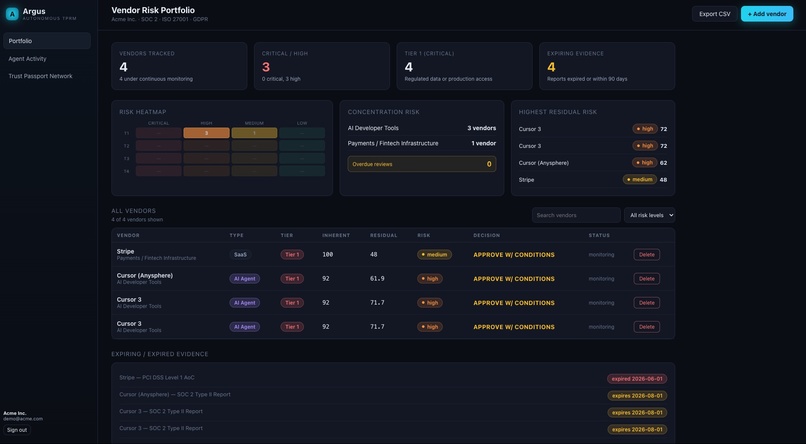Click the Decision column header

pyautogui.click(x=486, y=235)
